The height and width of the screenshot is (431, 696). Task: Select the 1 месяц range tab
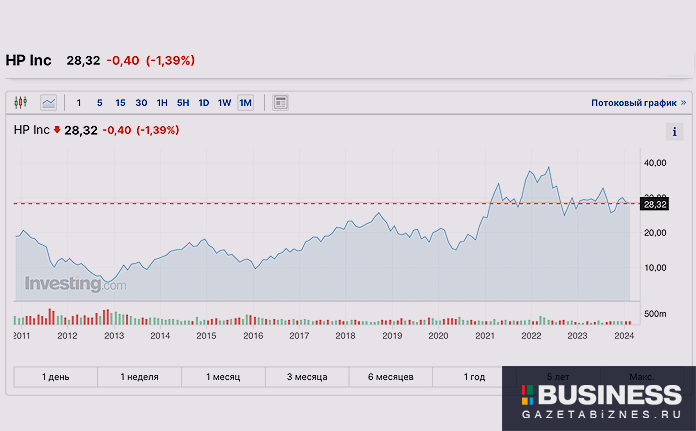click(223, 377)
